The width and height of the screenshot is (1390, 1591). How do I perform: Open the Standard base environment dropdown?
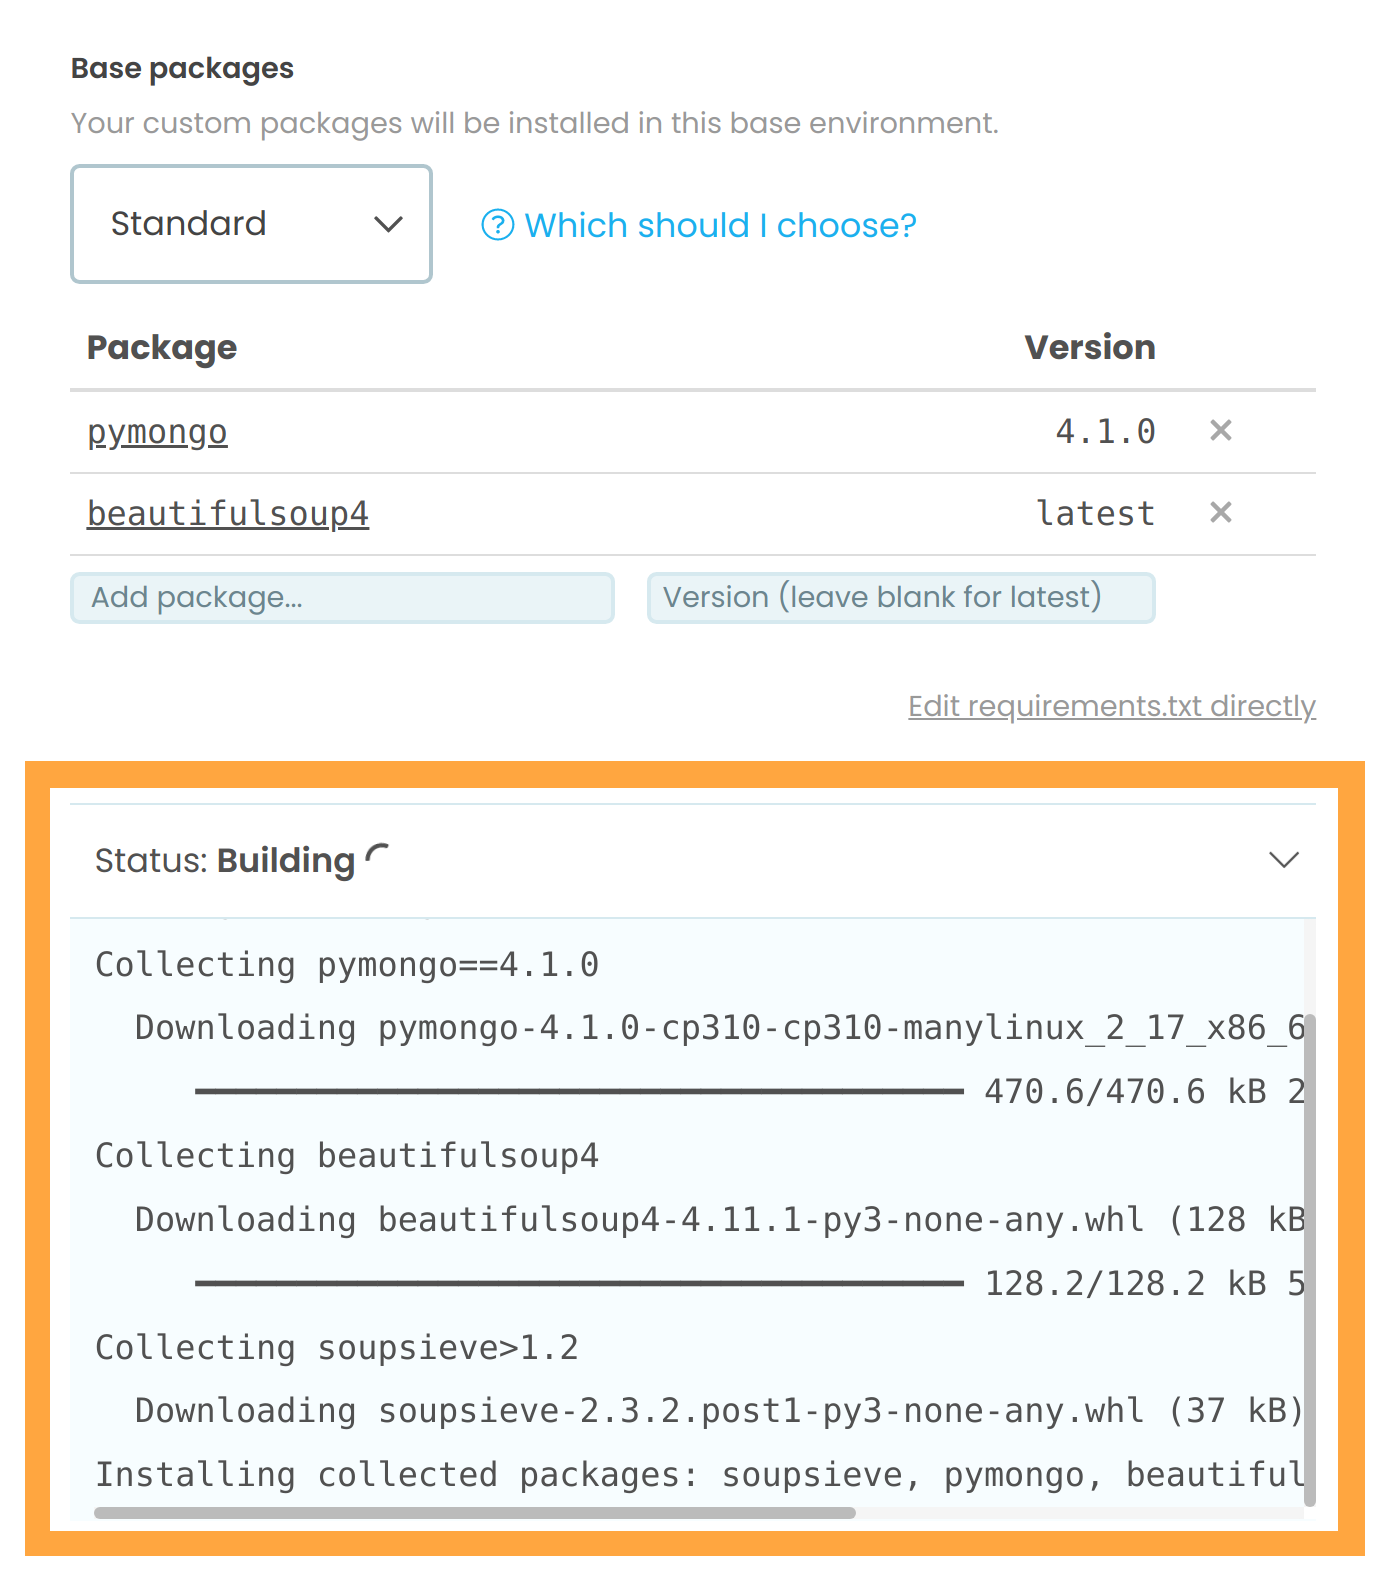250,224
